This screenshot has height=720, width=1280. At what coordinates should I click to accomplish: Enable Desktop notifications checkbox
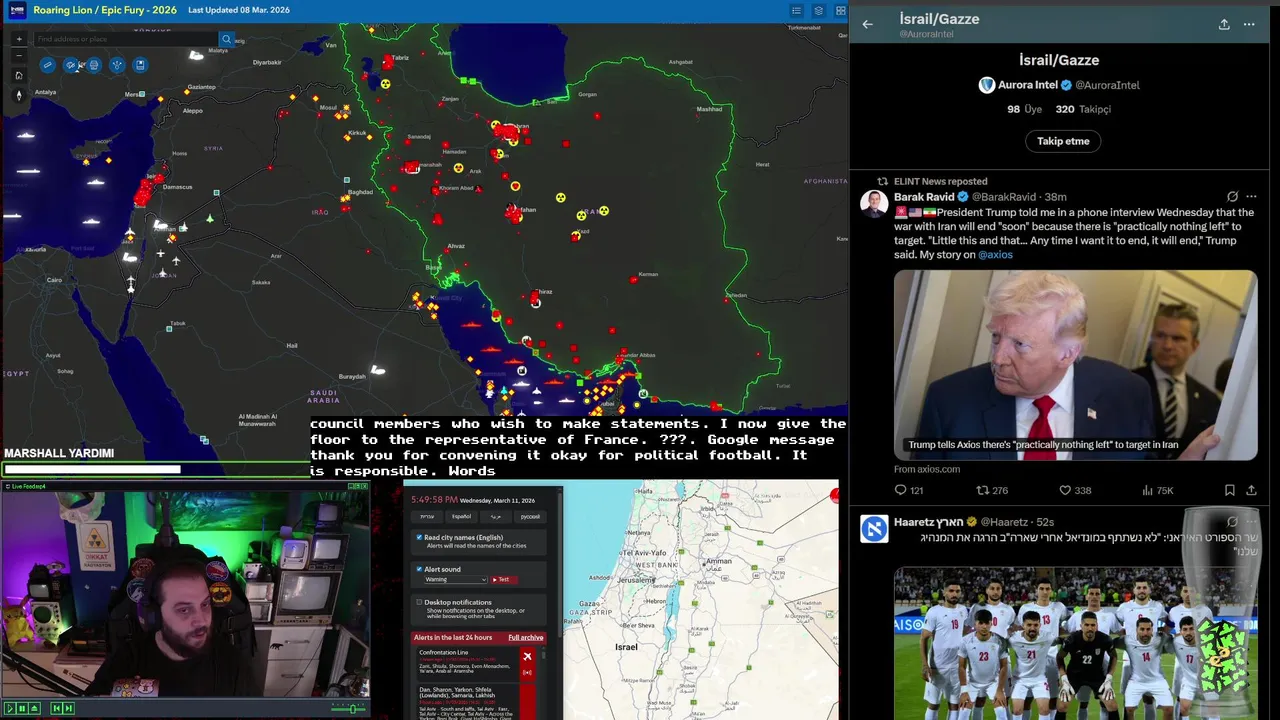click(x=419, y=602)
